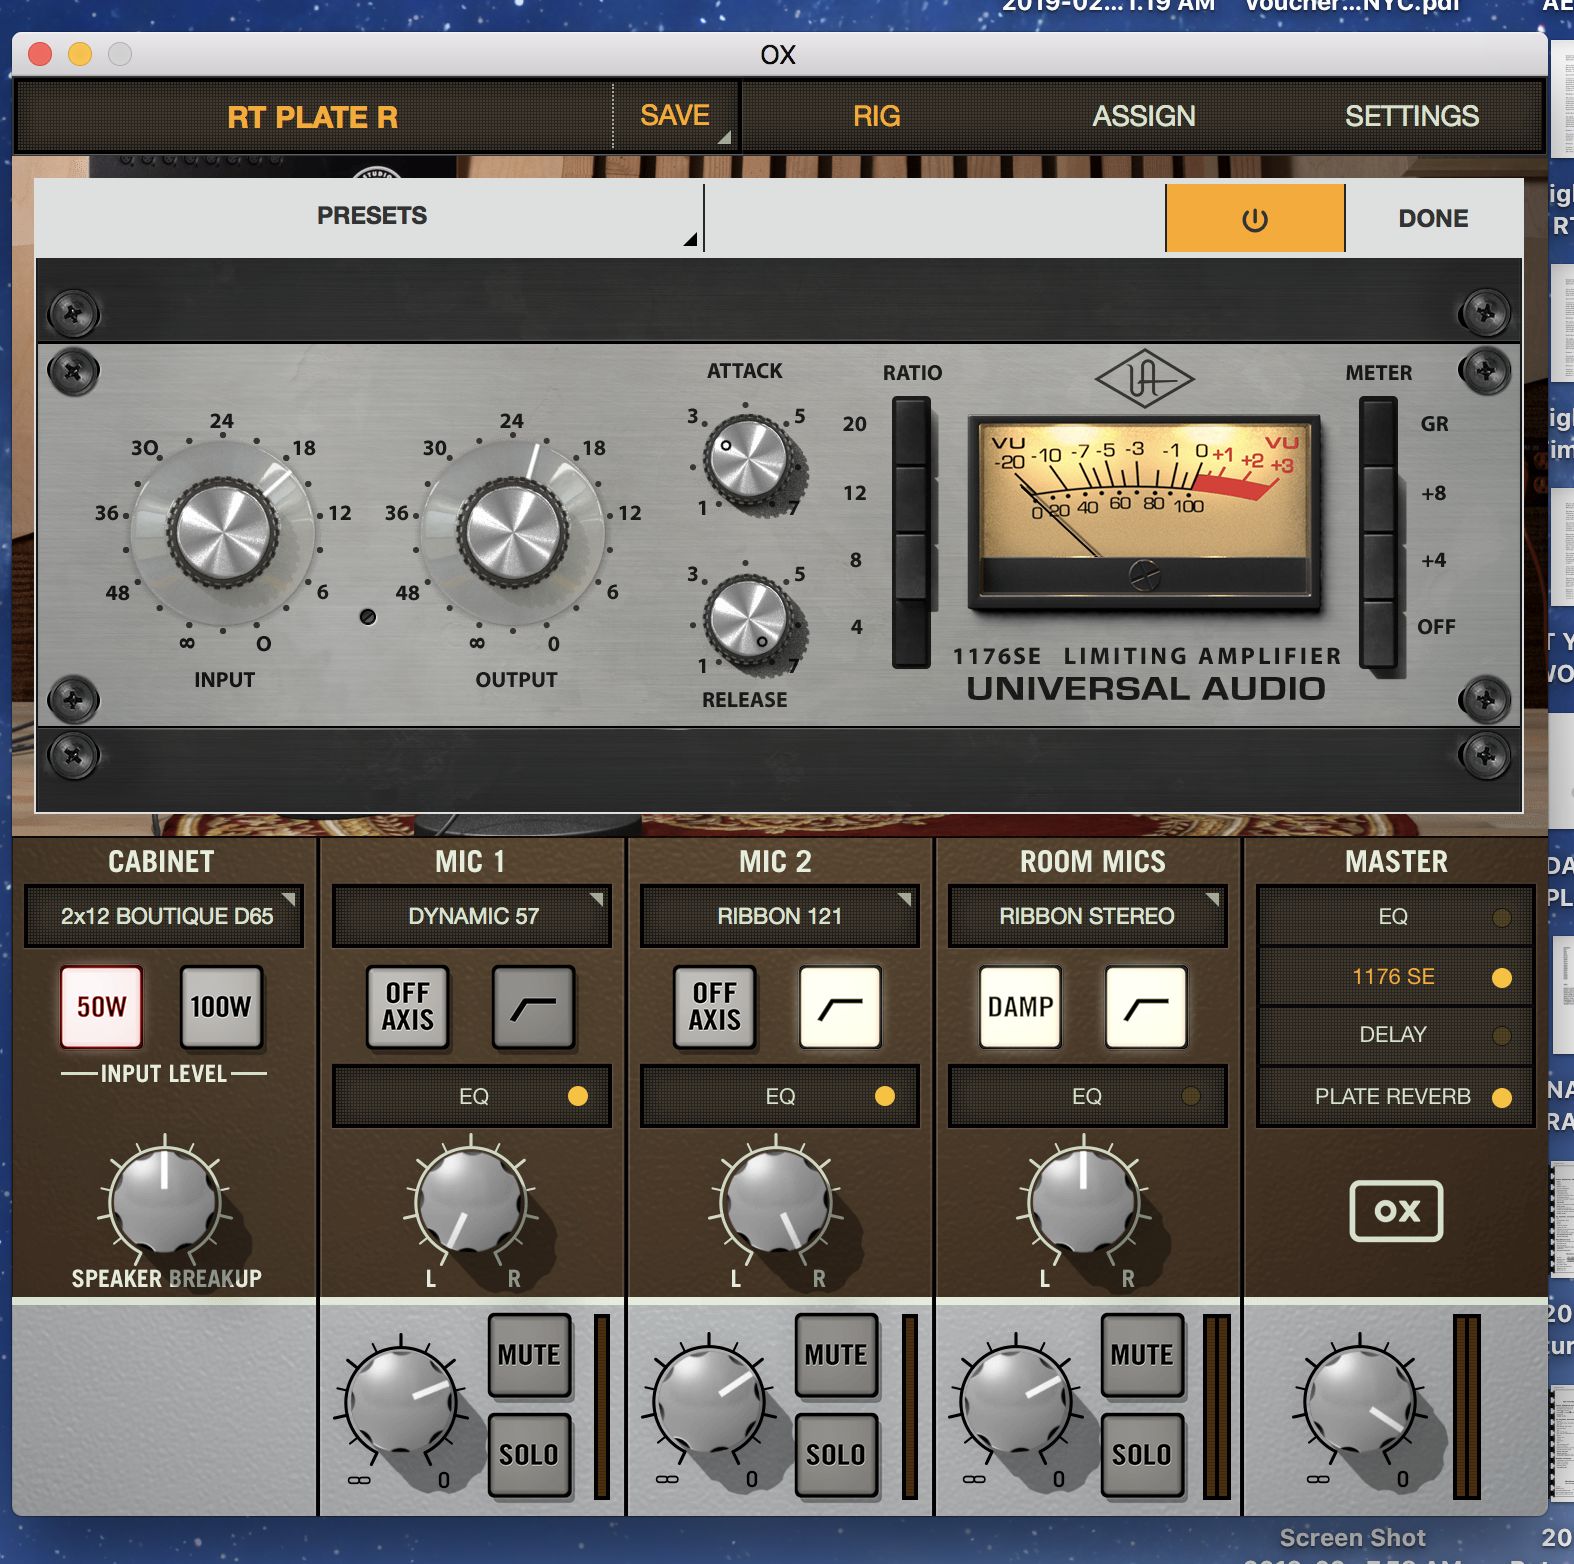Open the RT PLATE R rig name menu
1574x1564 pixels.
(313, 117)
